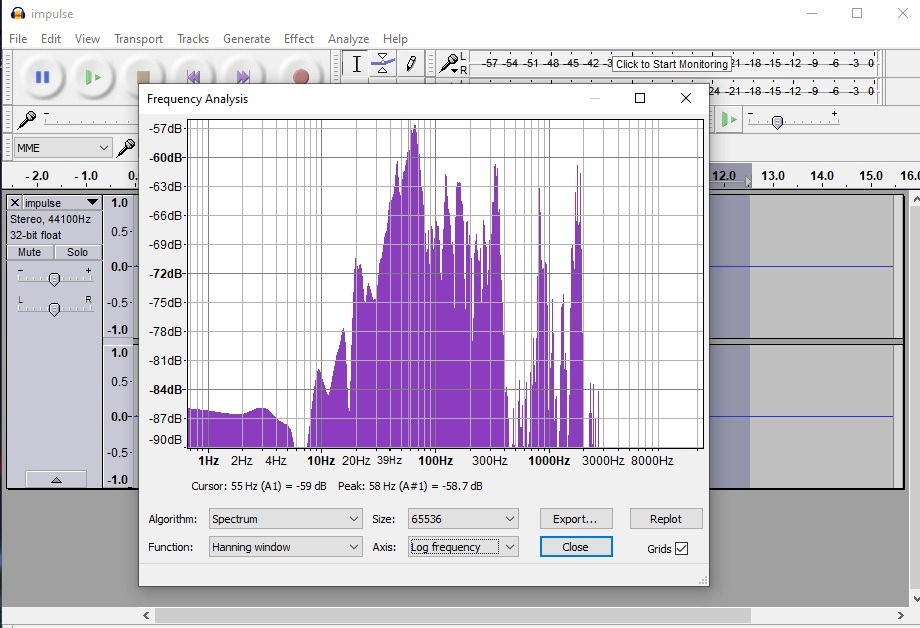Open the Analyze menu
920x628 pixels.
(349, 39)
